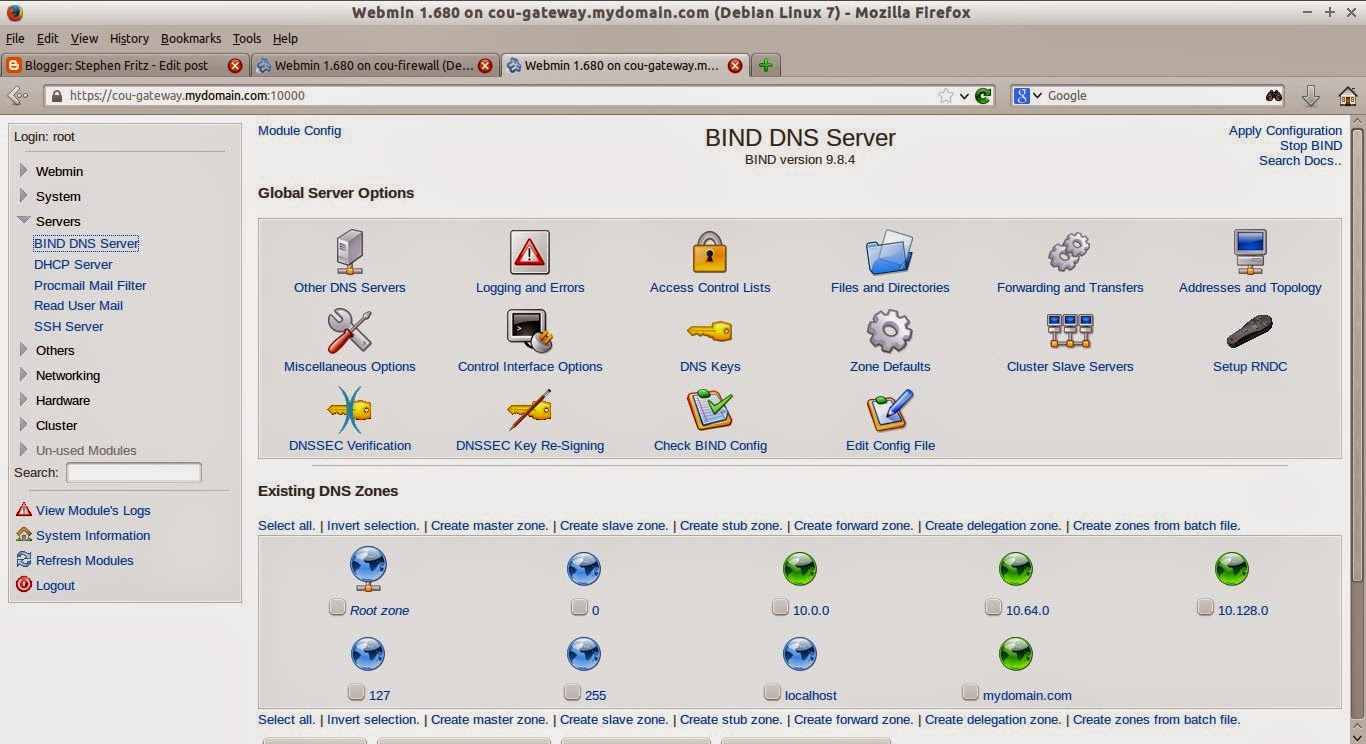Click the Root zone globe icon
The image size is (1366, 744).
pos(368,569)
